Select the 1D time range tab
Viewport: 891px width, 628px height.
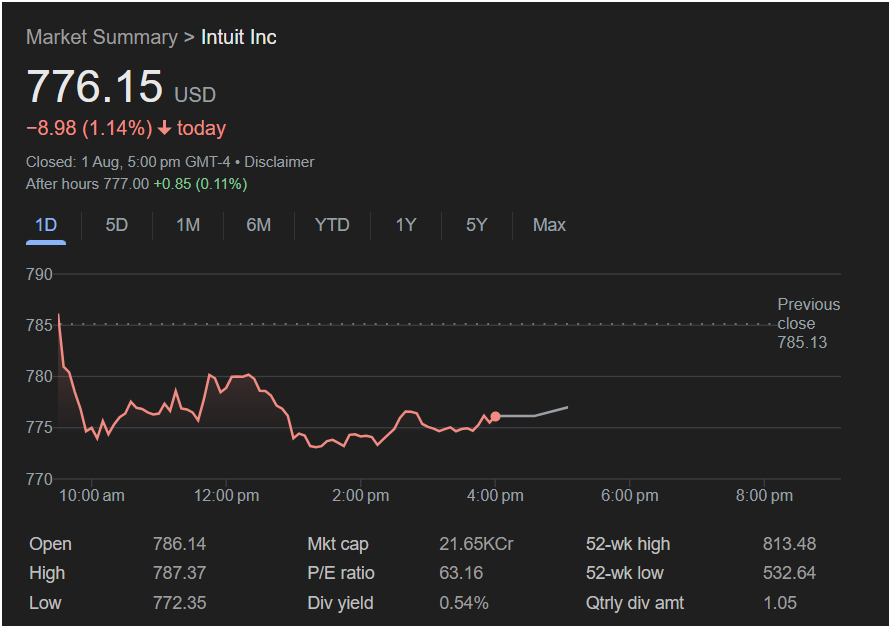pos(46,225)
